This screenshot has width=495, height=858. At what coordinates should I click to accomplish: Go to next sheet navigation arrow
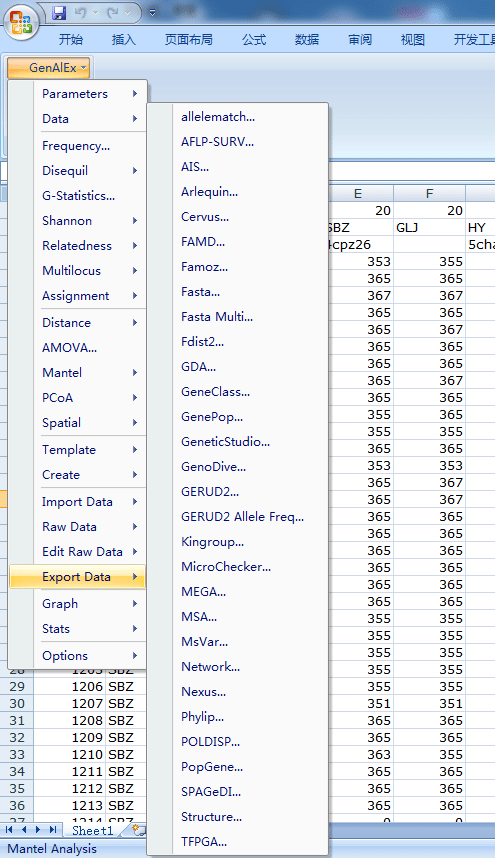pyautogui.click(x=38, y=830)
